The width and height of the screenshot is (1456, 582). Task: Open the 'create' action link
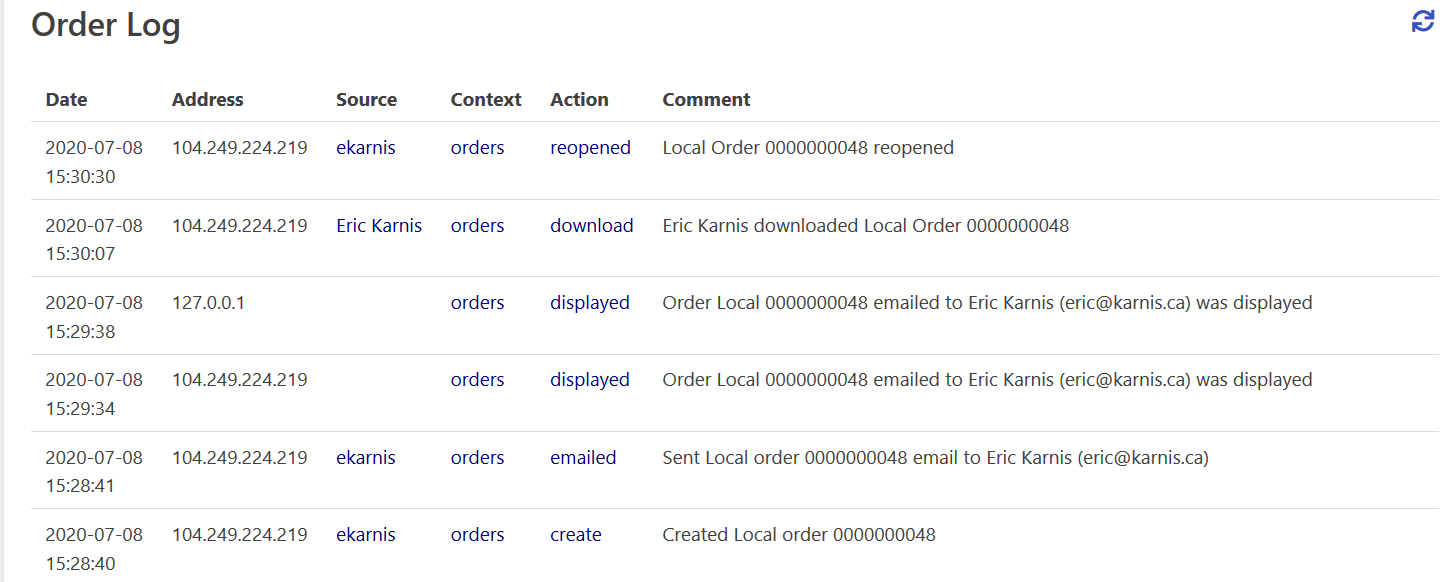click(576, 534)
